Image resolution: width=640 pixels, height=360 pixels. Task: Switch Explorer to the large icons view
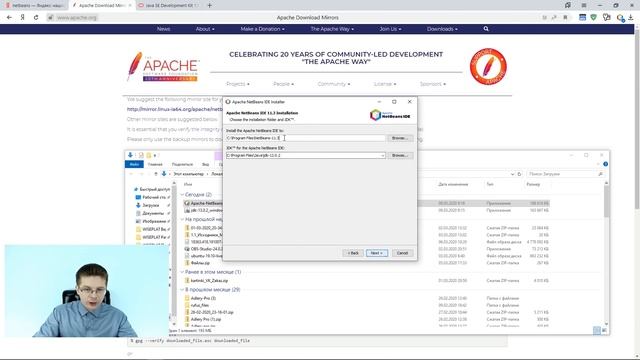604,330
